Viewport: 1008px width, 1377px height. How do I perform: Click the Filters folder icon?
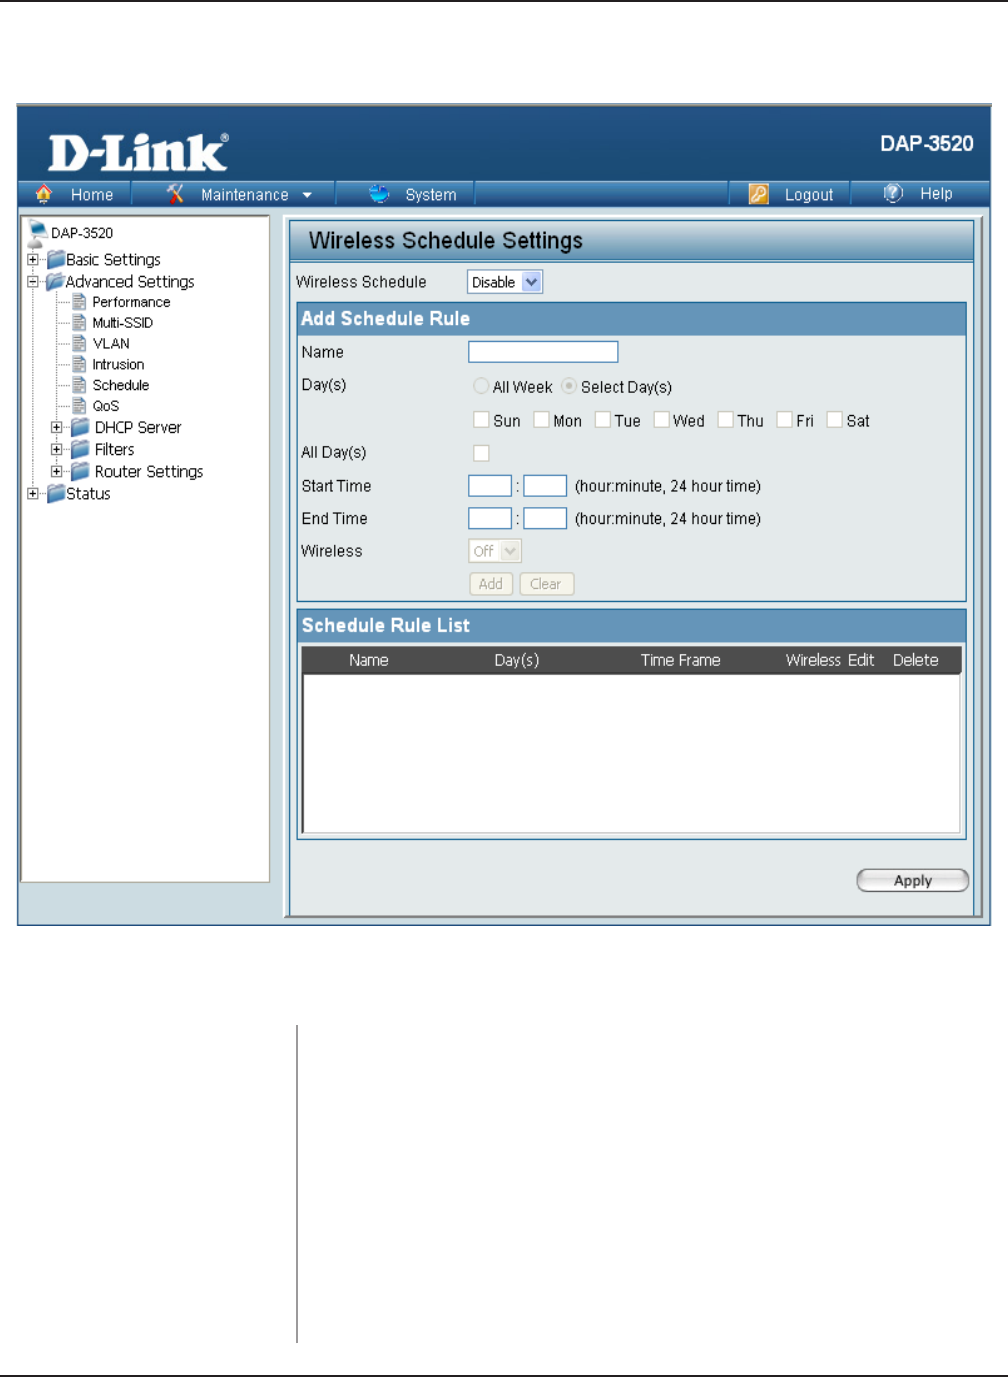(80, 449)
